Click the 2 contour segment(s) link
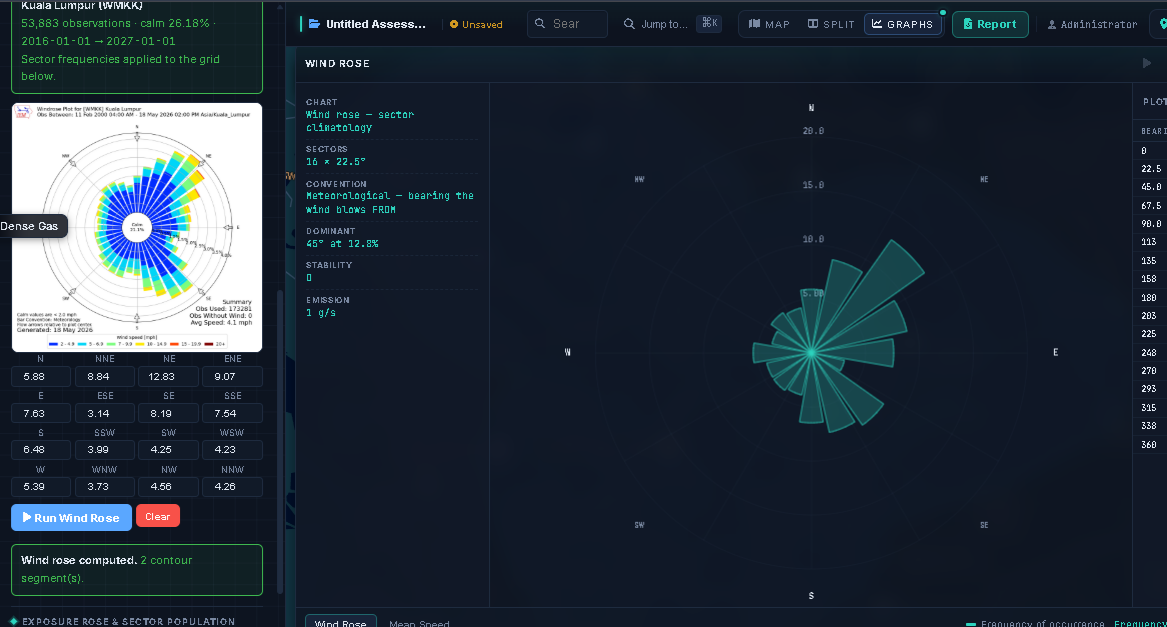This screenshot has width=1167, height=627. tap(106, 569)
